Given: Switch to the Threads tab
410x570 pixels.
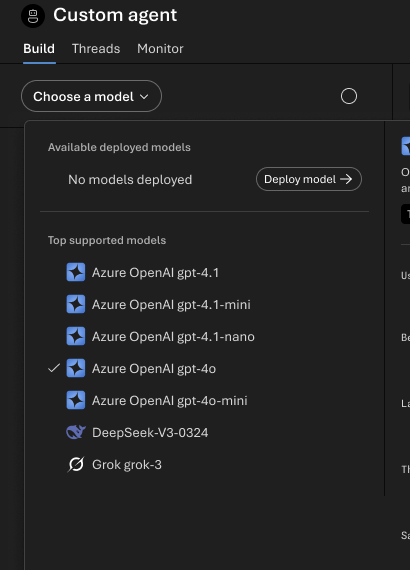Looking at the screenshot, I should (x=96, y=49).
